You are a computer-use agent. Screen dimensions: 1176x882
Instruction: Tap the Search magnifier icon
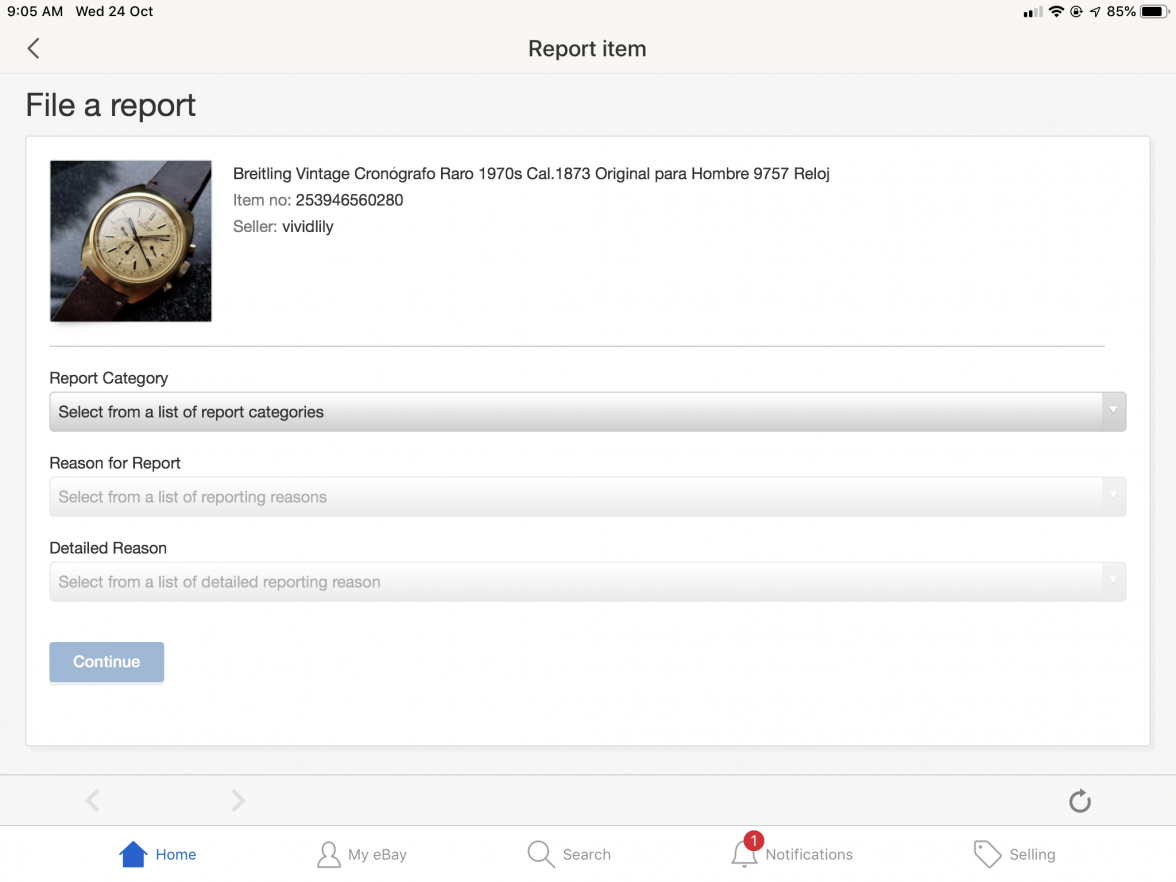click(541, 854)
